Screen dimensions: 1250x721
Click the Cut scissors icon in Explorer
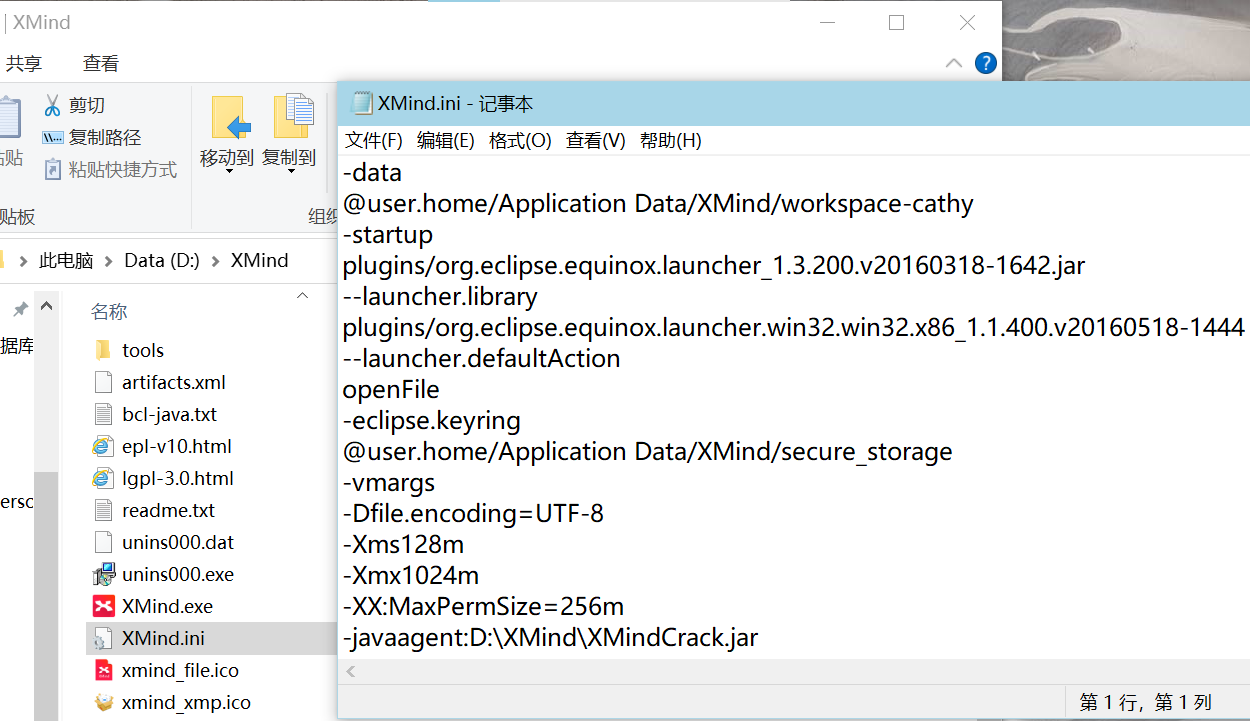click(52, 105)
